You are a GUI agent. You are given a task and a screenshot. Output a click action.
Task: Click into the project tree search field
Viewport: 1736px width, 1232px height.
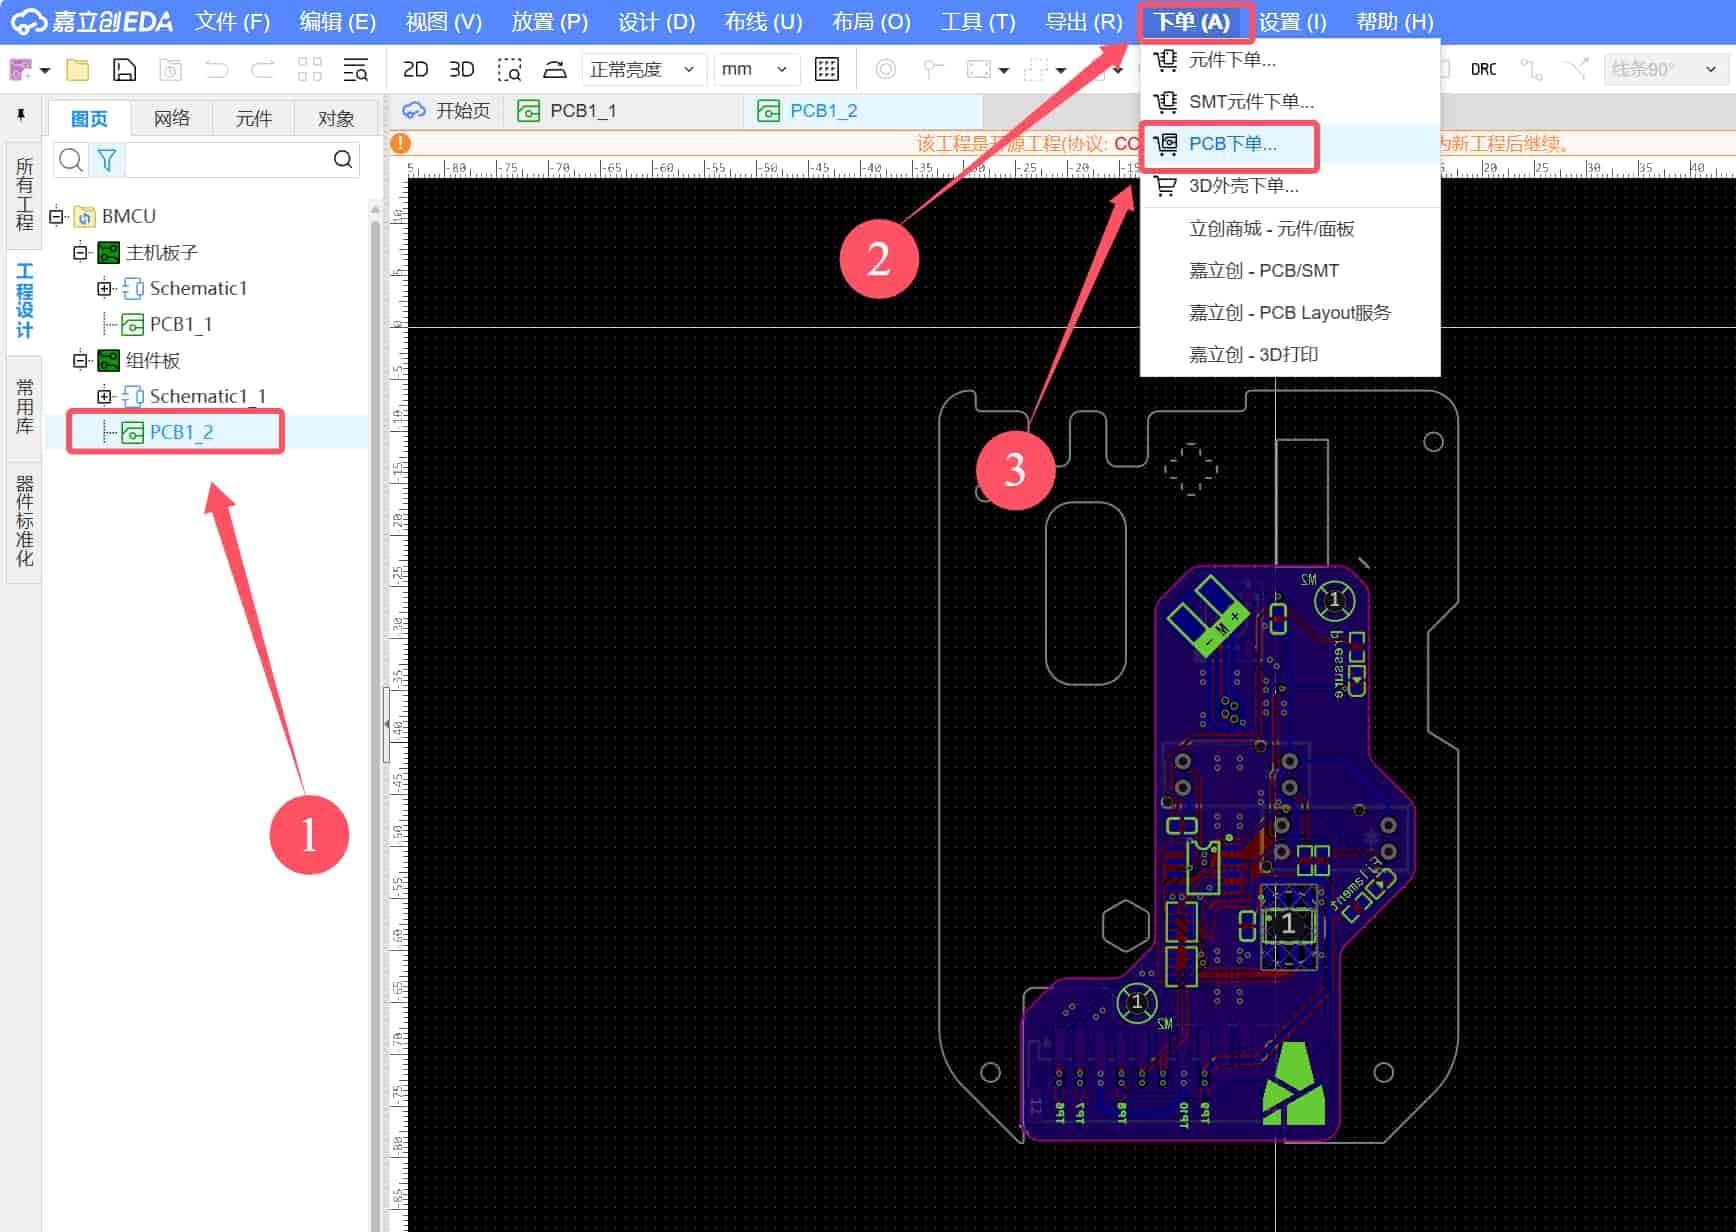click(x=228, y=159)
